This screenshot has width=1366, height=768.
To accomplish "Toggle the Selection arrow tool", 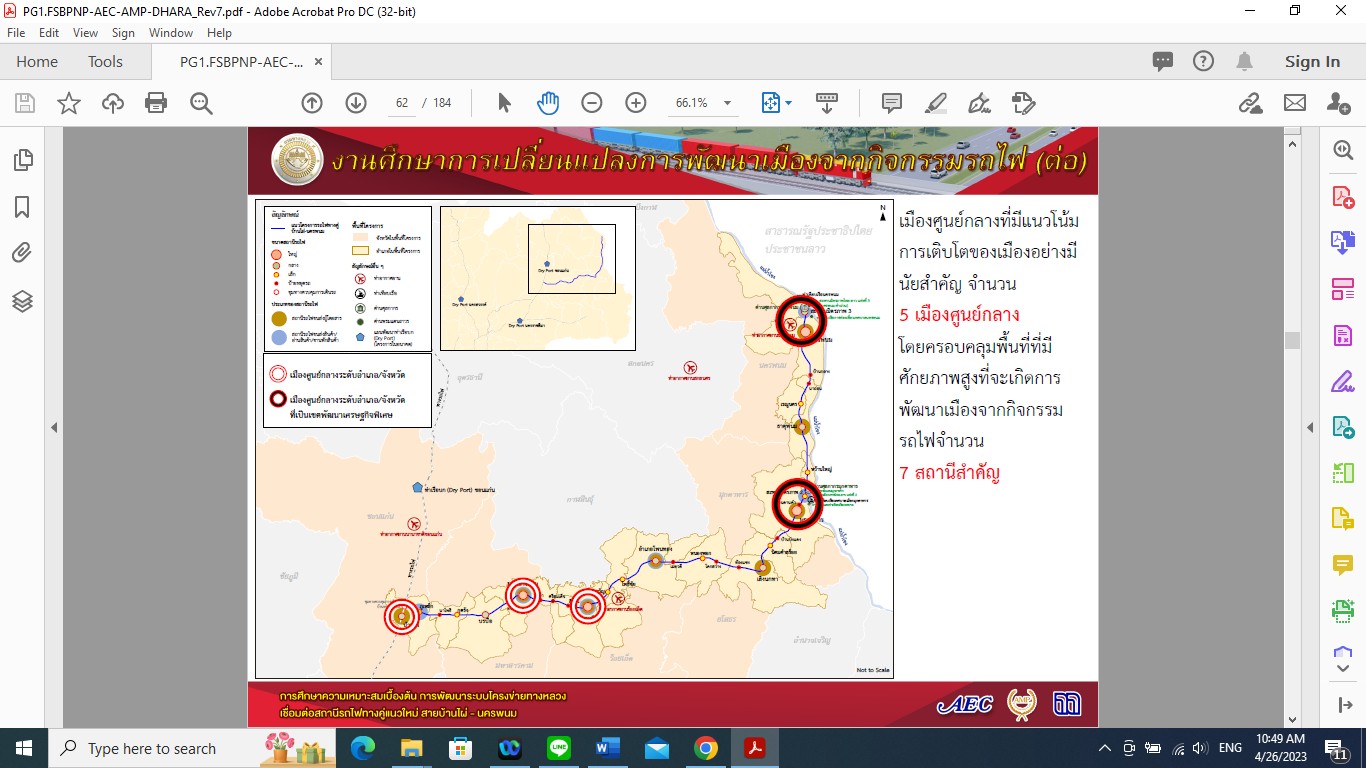I will pos(504,103).
